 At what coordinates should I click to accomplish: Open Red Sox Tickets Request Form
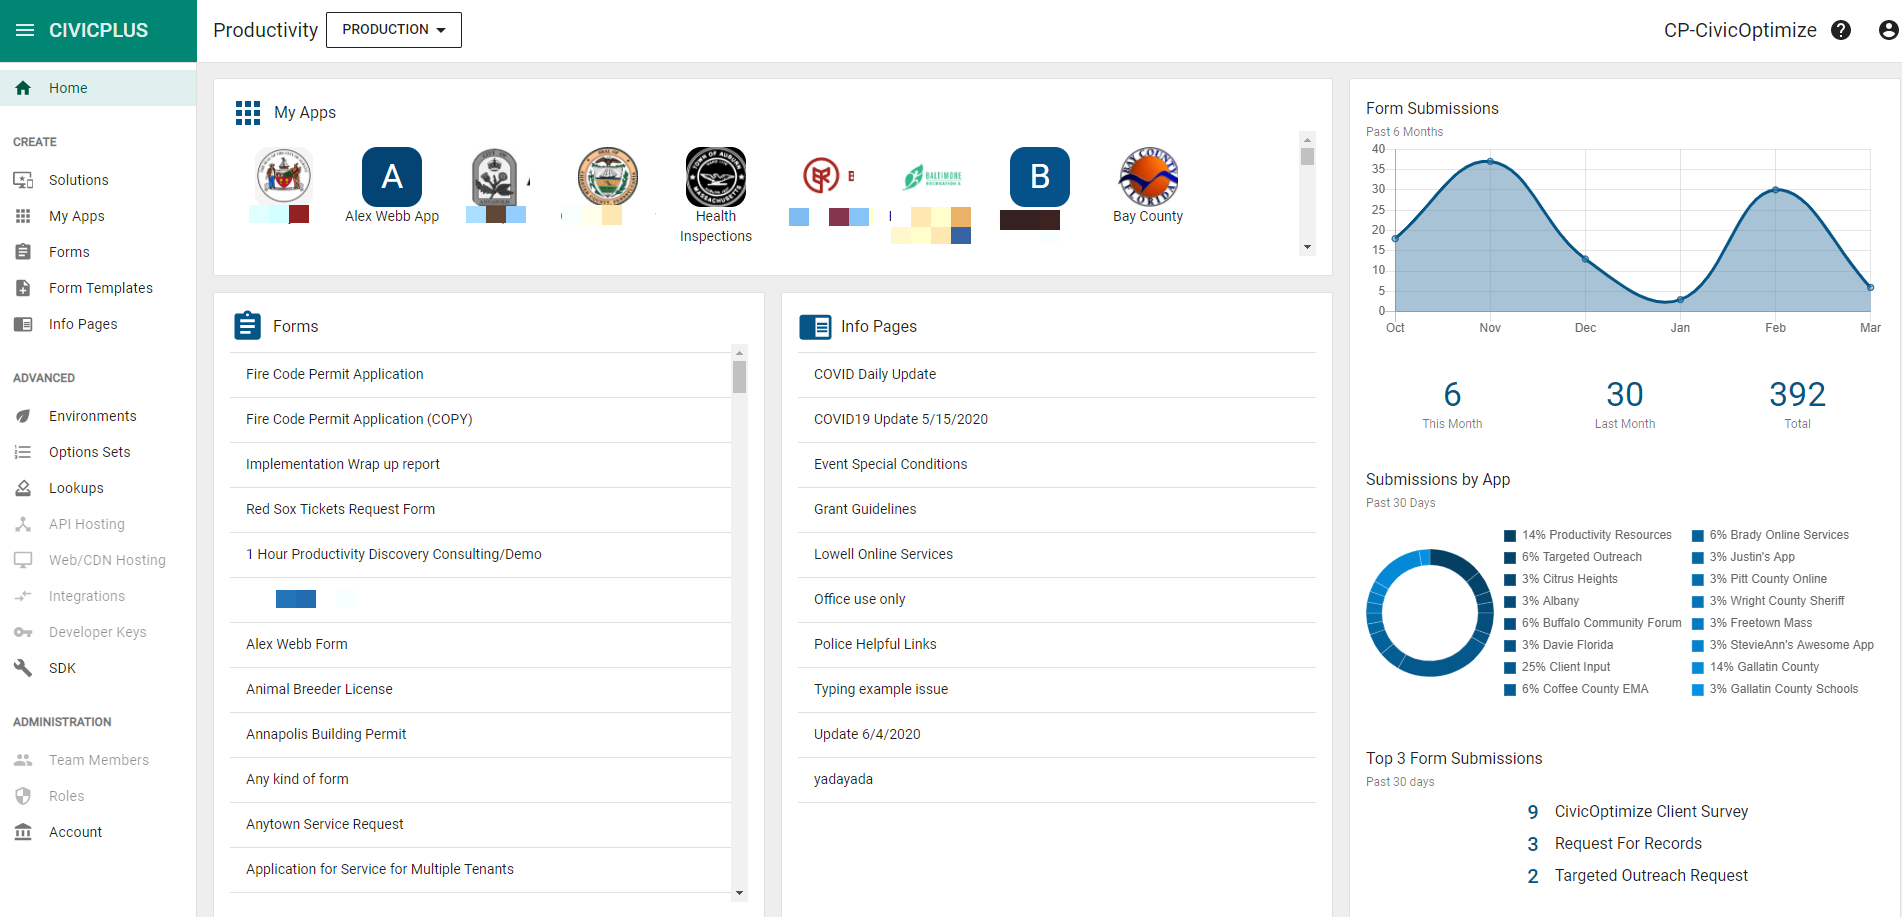480,510
